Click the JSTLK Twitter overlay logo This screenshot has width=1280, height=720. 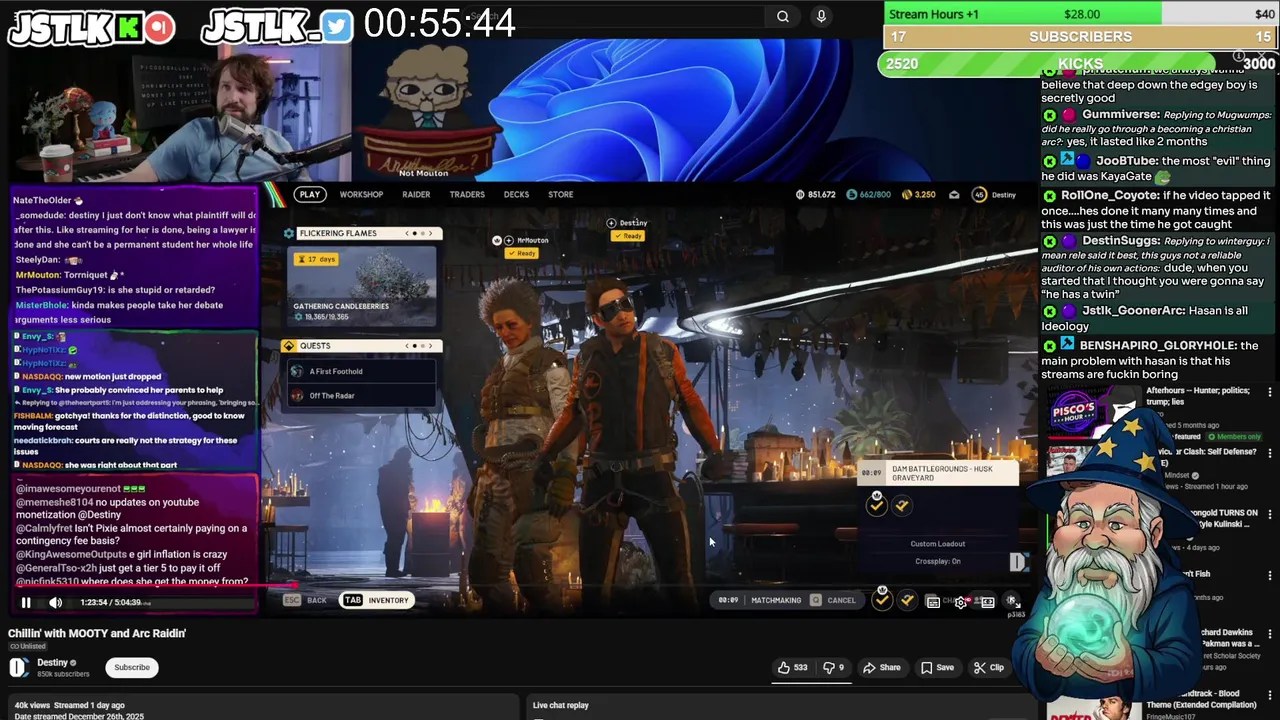(x=277, y=28)
